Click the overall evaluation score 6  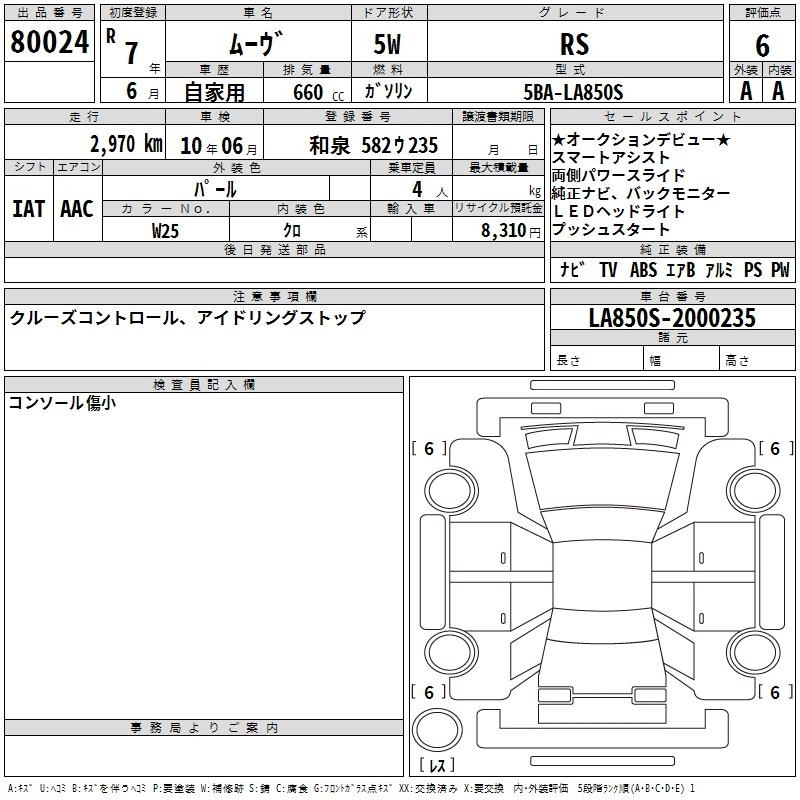pos(762,45)
